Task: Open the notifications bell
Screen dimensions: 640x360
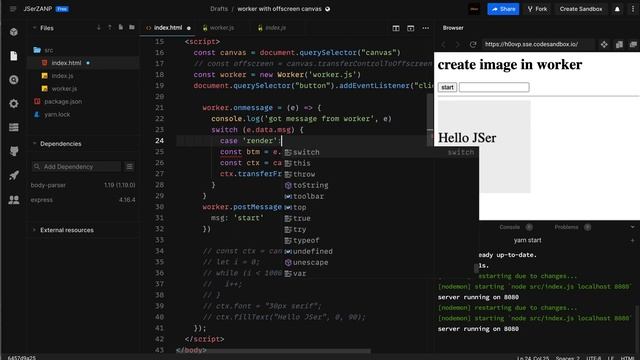Action: tap(617, 9)
